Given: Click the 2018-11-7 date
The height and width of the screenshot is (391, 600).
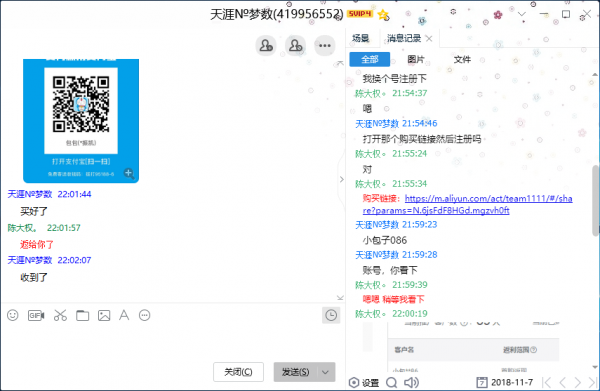Looking at the screenshot, I should pos(512,382).
